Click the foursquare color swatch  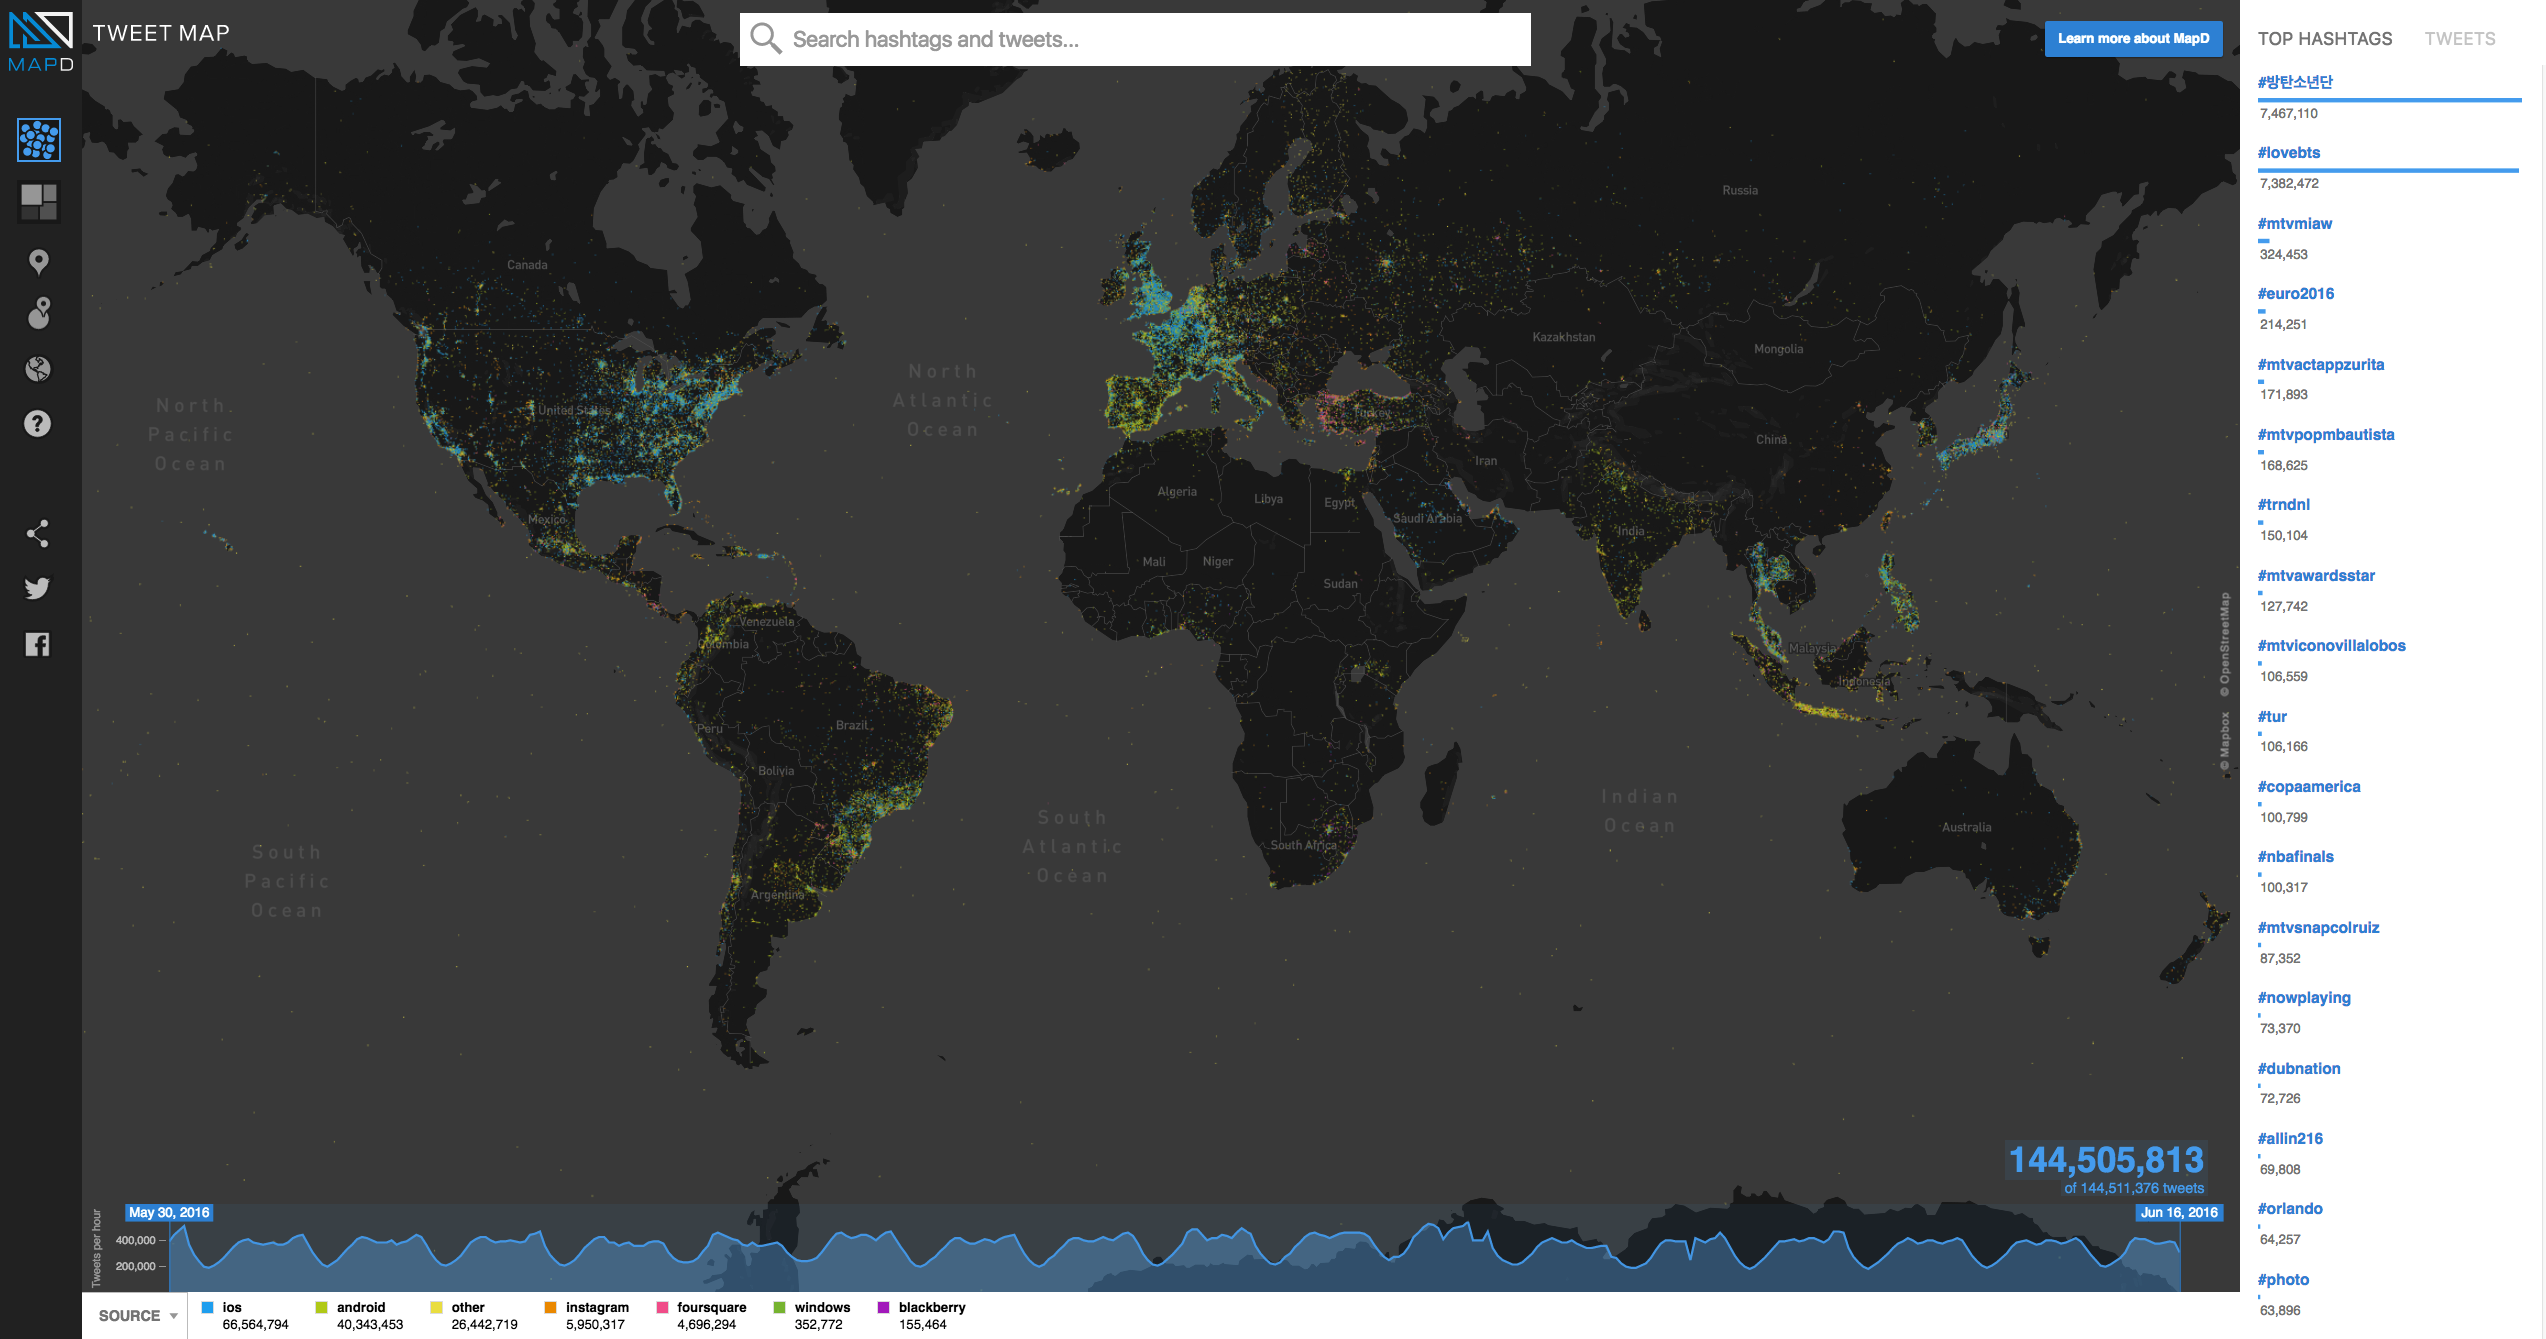(662, 1307)
